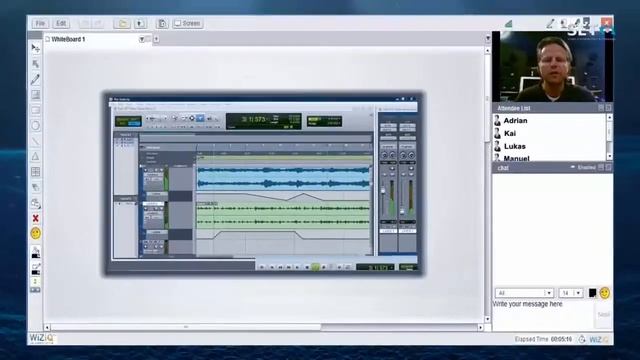Select the insert image tool
Viewport: 640px width, 360px height.
36,95
